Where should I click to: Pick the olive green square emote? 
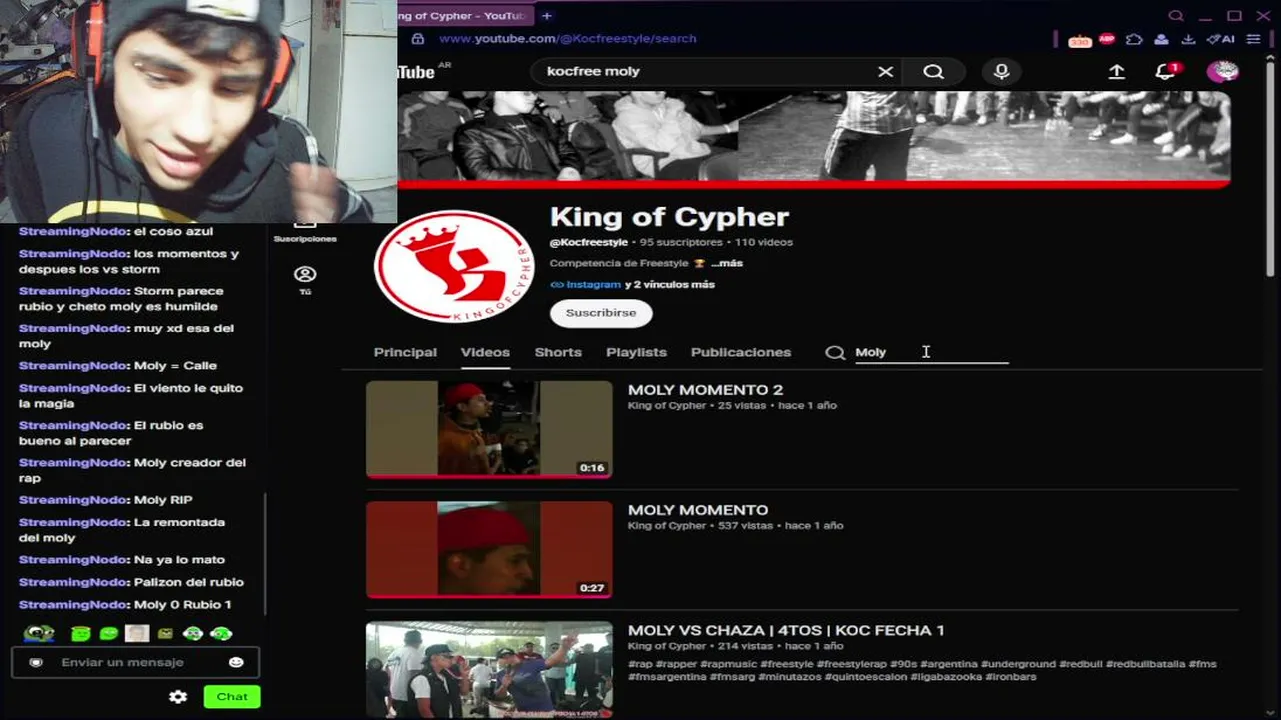(x=166, y=633)
